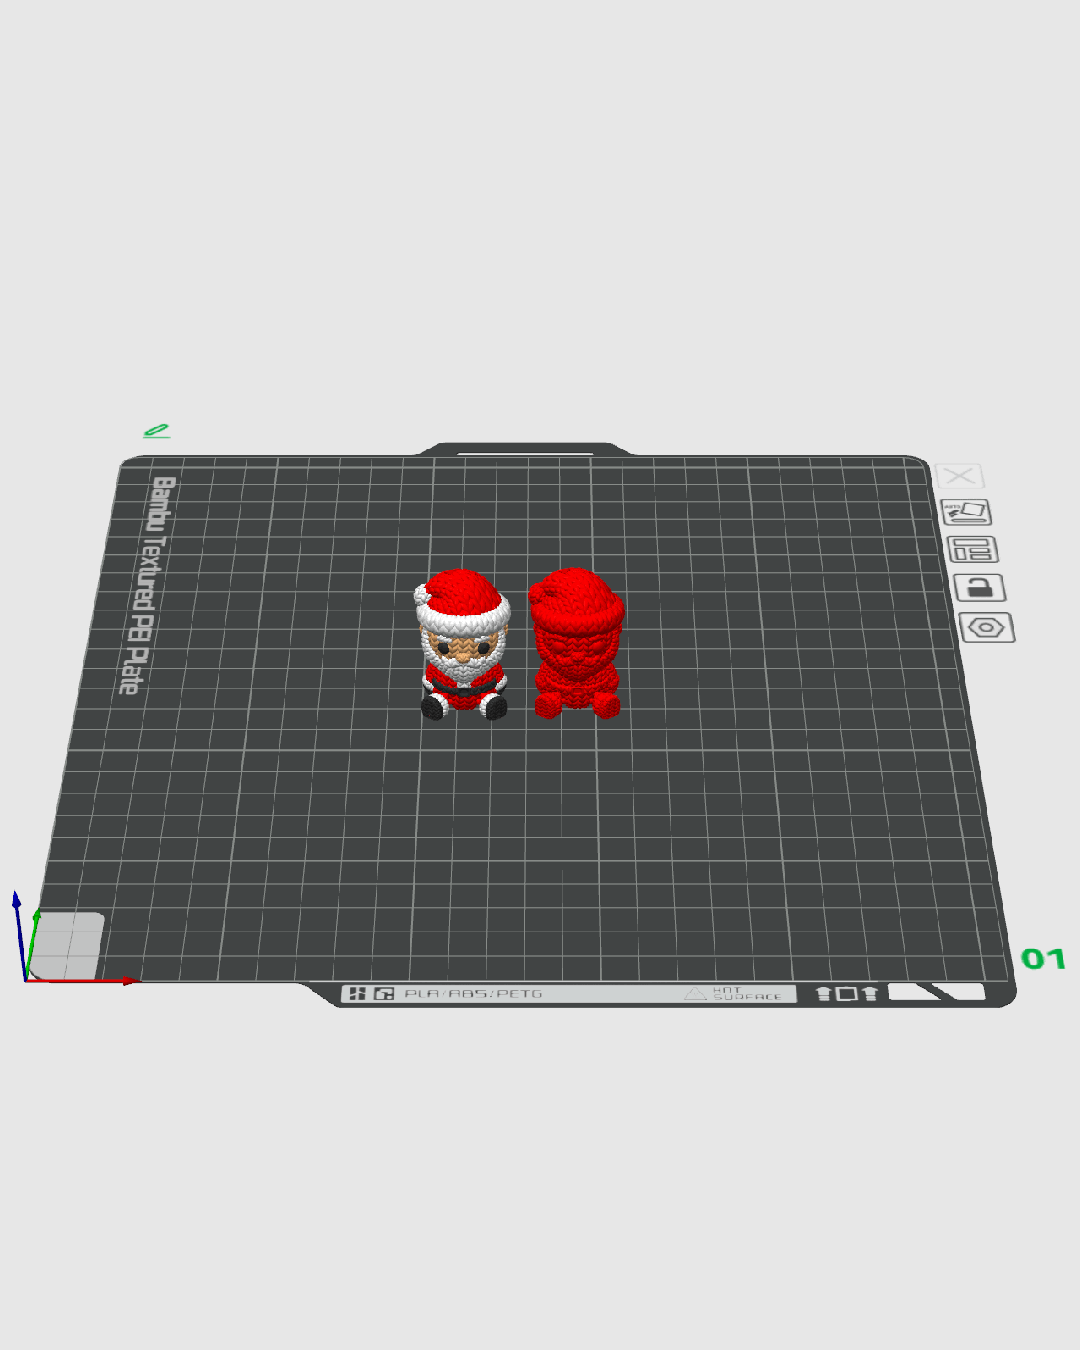The image size is (1080, 1350).
Task: Click the gray exclusion area at corner
Action: tap(67, 945)
